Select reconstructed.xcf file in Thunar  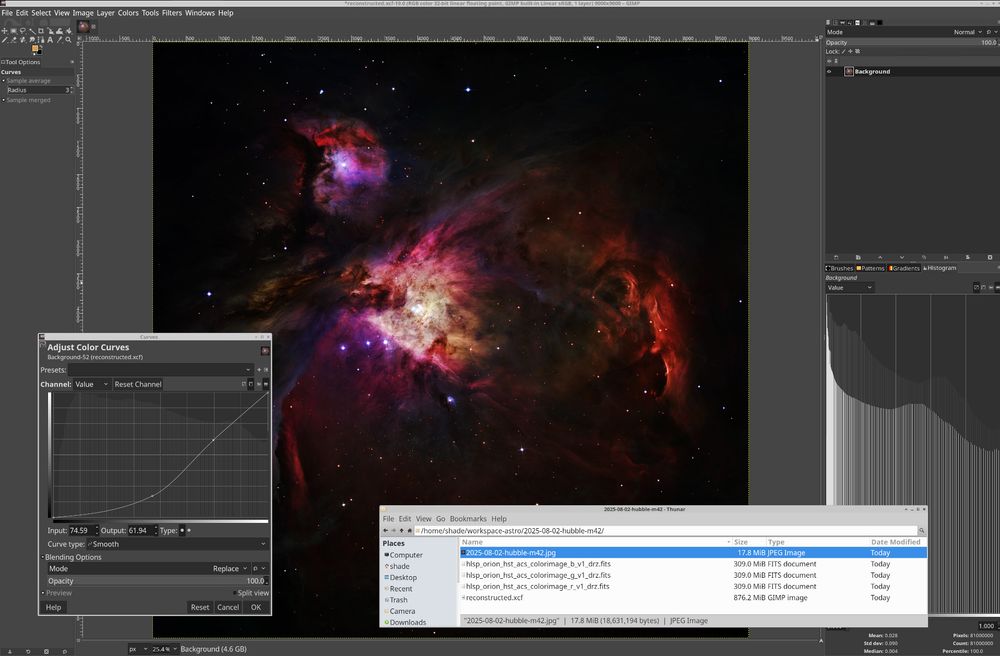[494, 598]
